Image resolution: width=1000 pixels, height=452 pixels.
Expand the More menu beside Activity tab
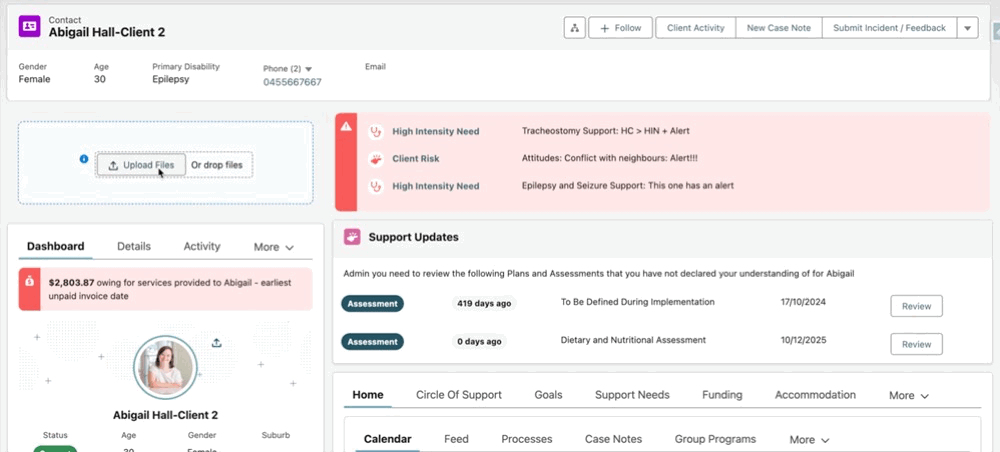coord(274,247)
